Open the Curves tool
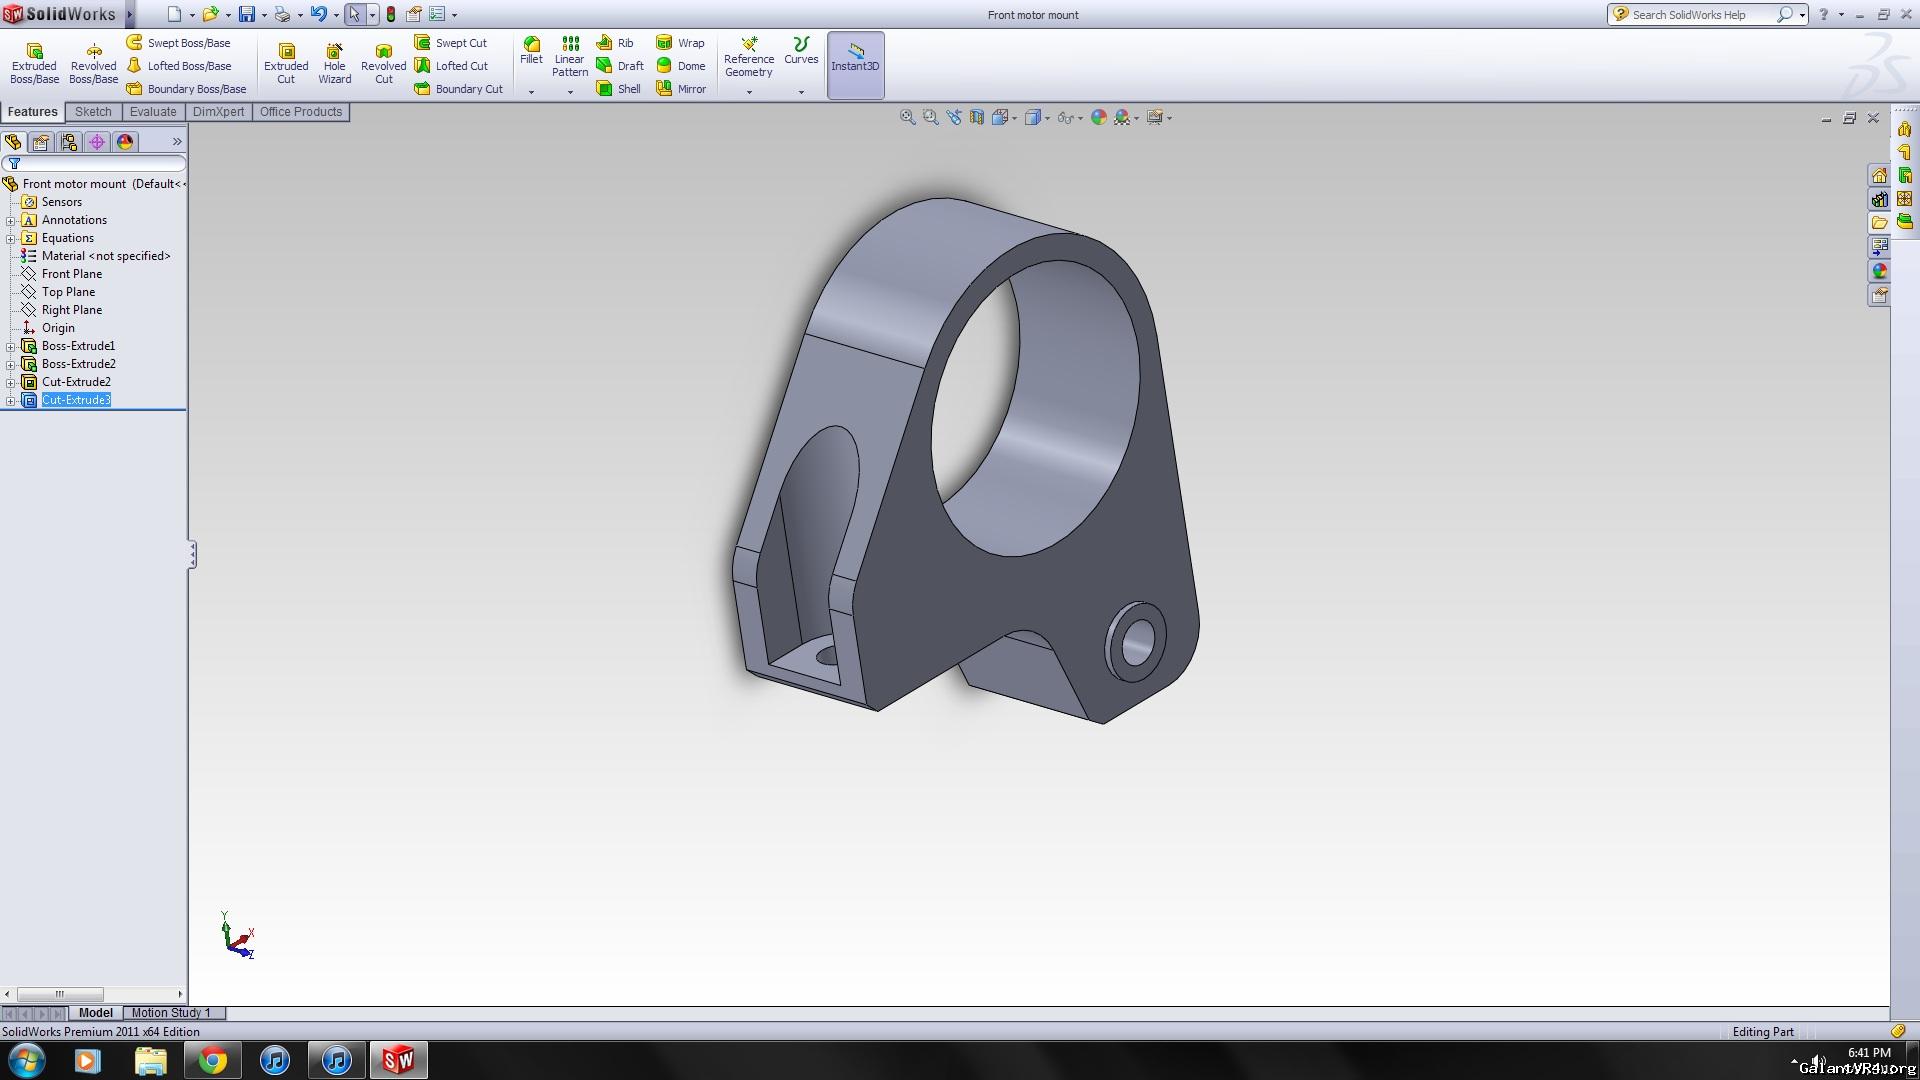Viewport: 1920px width, 1080px height. click(x=801, y=51)
